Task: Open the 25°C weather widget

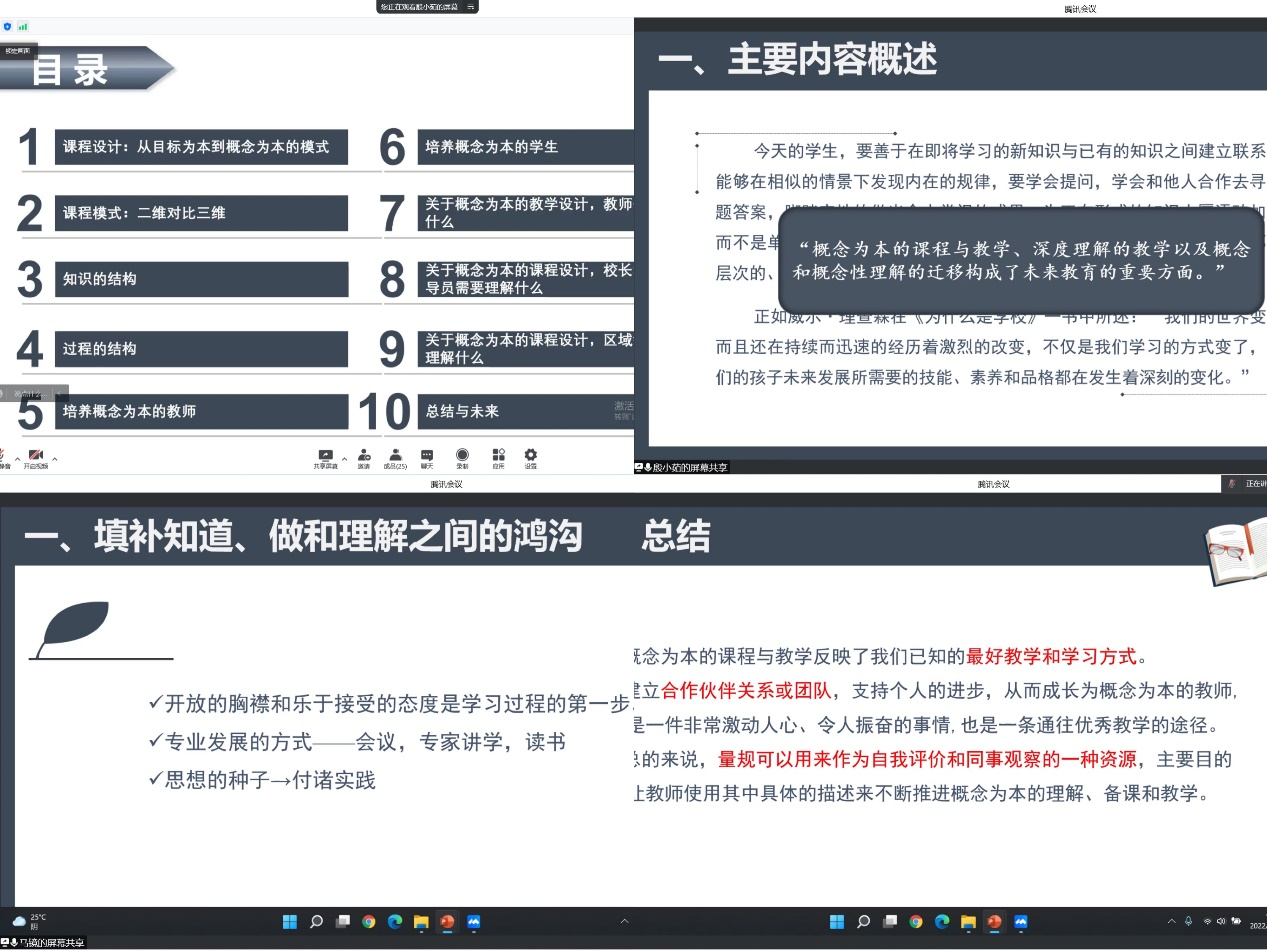Action: pos(30,921)
